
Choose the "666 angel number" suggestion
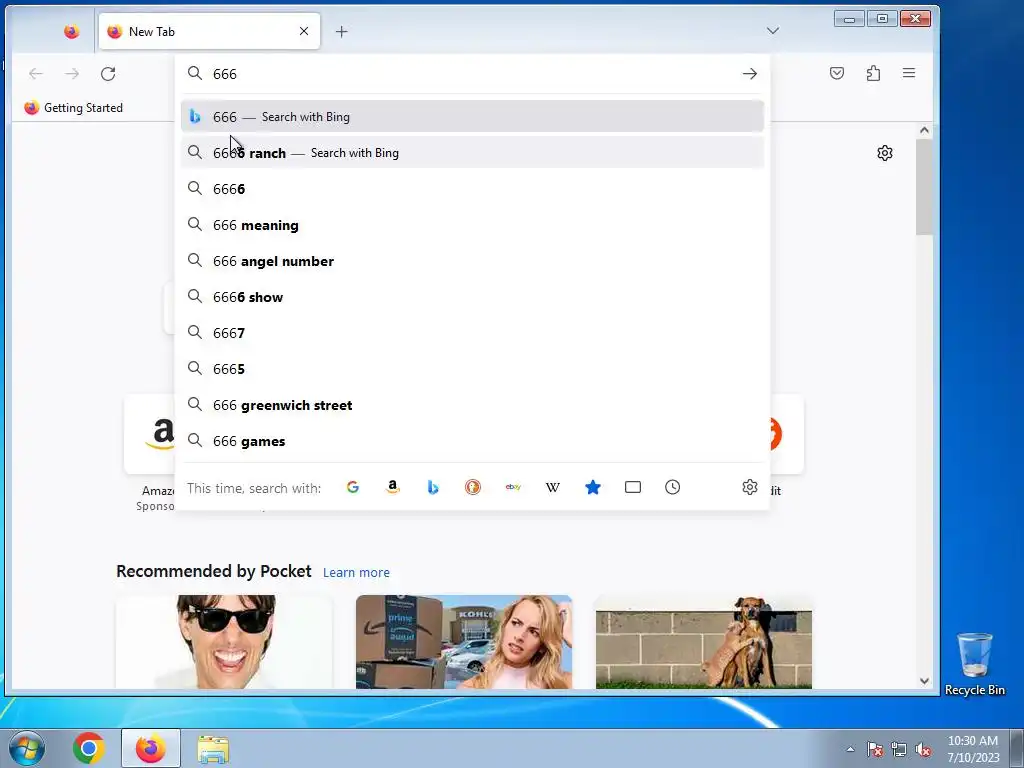pos(472,261)
